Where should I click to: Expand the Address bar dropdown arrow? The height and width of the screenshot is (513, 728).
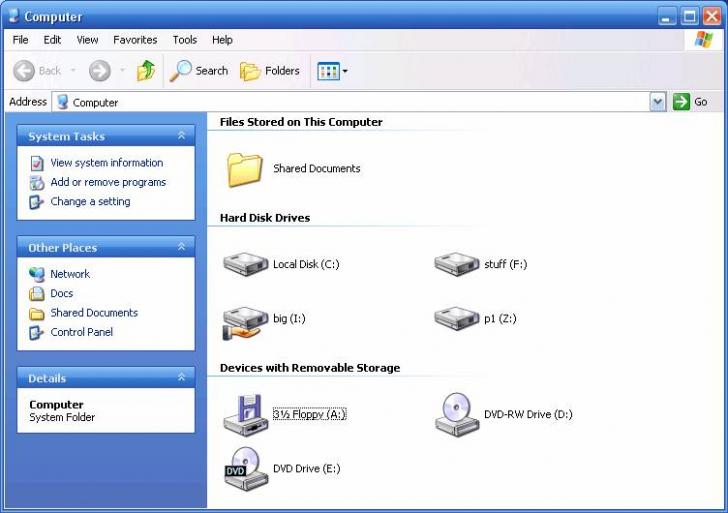coord(657,102)
